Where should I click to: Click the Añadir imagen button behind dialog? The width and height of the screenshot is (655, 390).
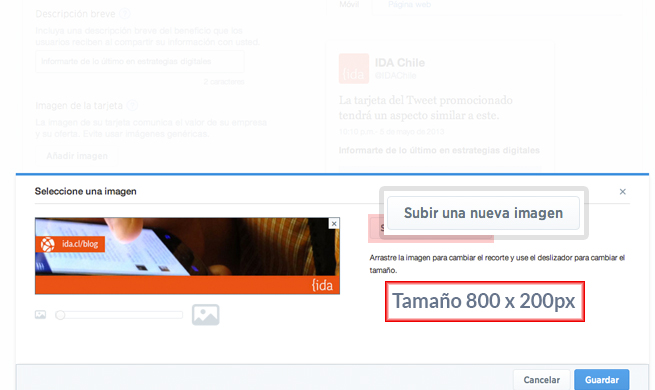[77, 156]
